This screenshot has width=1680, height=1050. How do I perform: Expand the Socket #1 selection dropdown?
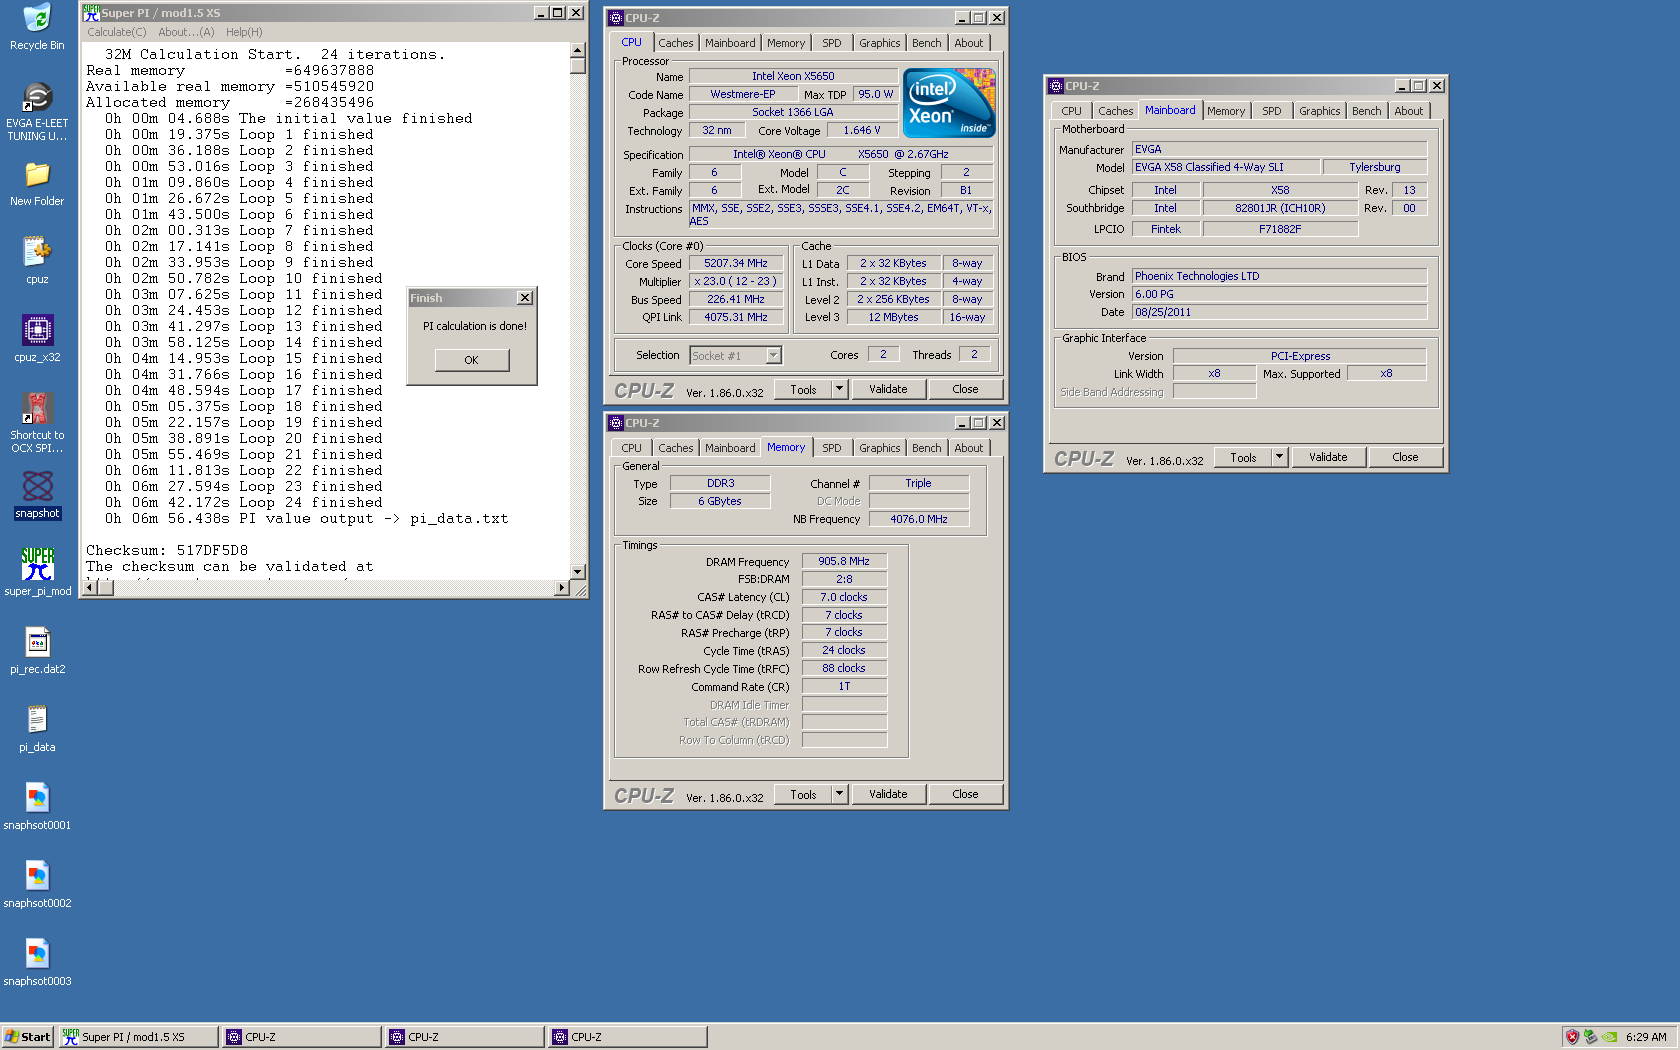pyautogui.click(x=773, y=356)
